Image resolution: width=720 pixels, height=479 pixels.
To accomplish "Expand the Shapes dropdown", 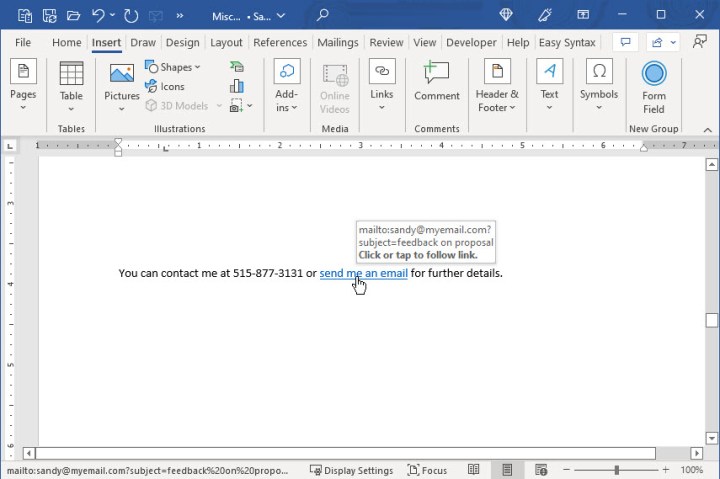I will coord(172,67).
